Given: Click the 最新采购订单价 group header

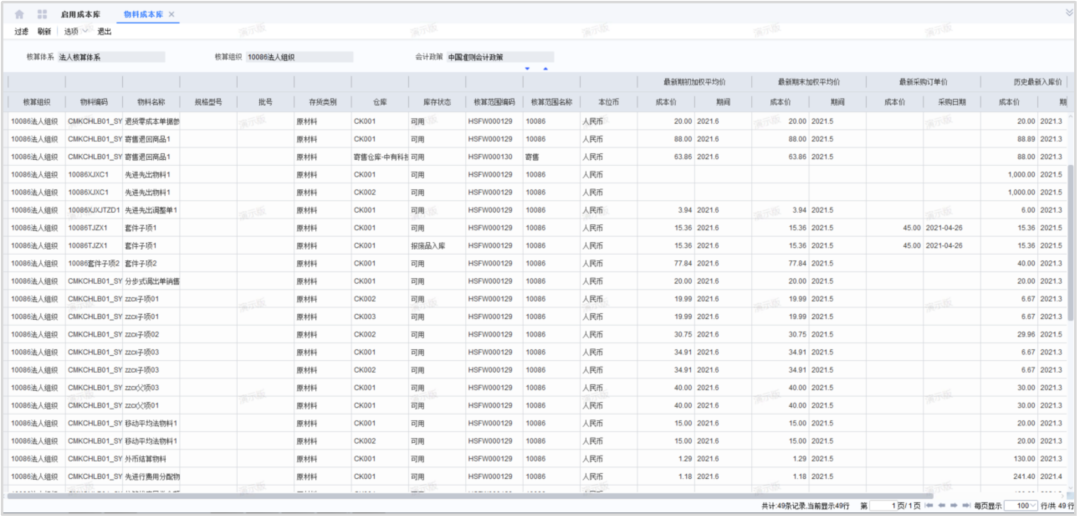Looking at the screenshot, I should tap(923, 82).
